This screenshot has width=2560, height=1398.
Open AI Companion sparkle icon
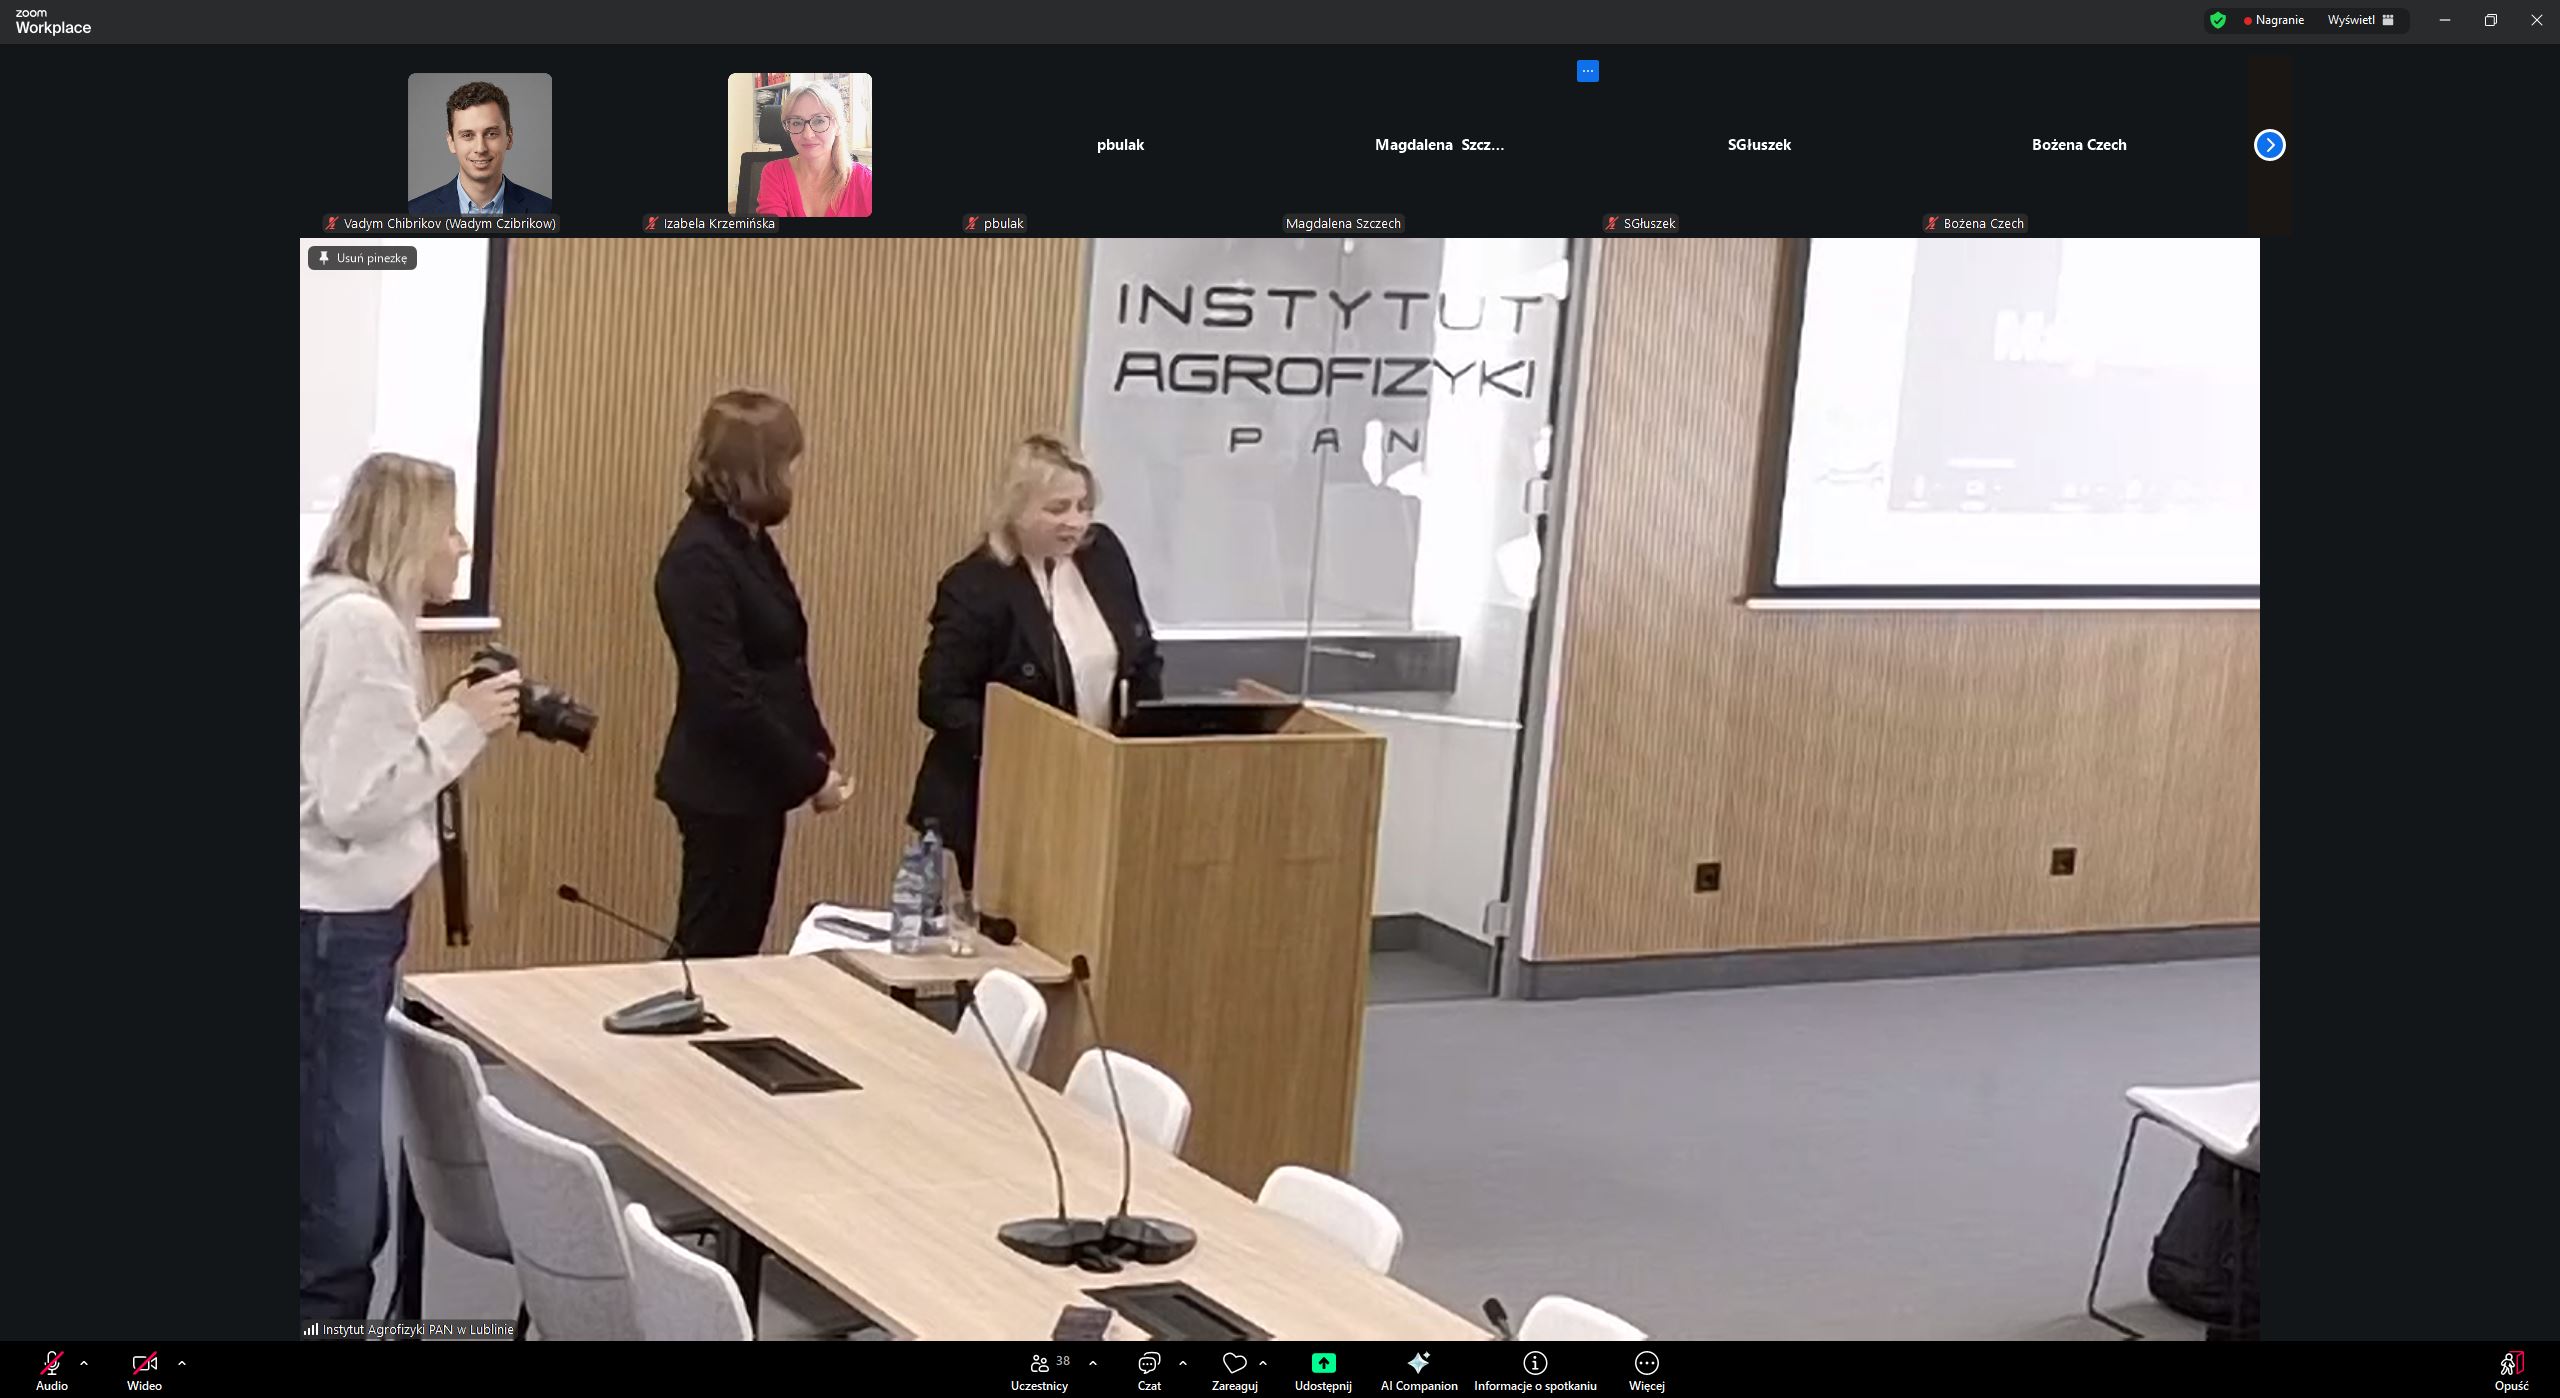(1418, 1364)
